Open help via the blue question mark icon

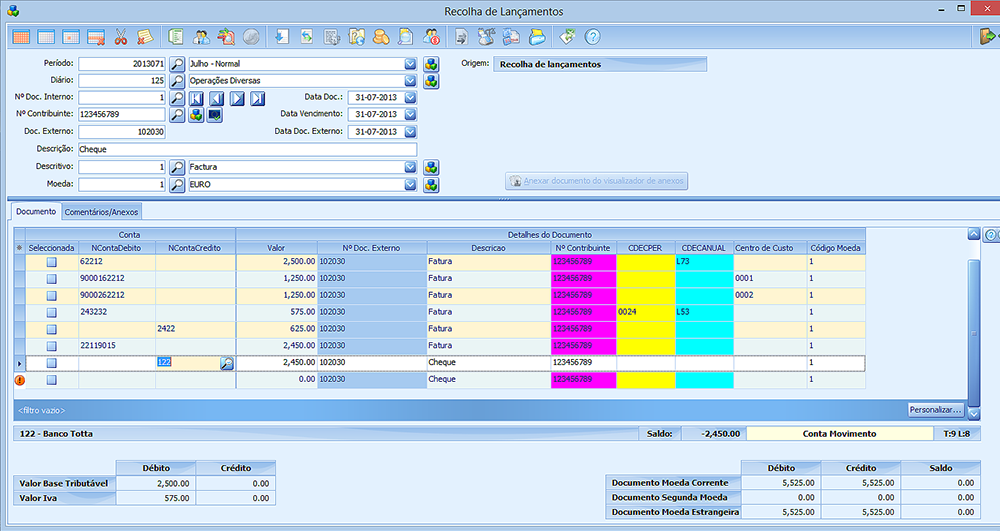pyautogui.click(x=592, y=37)
